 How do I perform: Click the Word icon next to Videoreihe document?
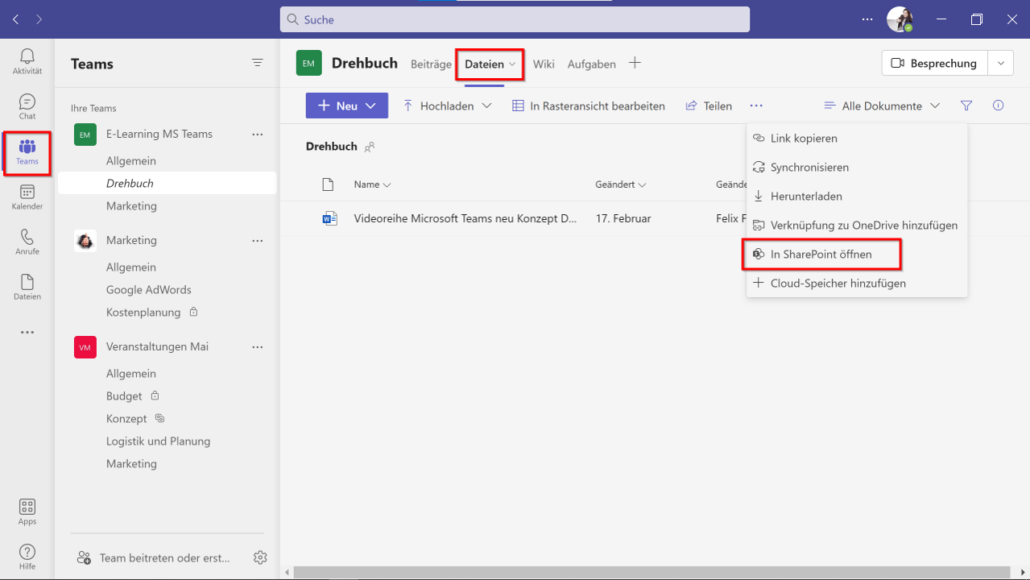[330, 218]
